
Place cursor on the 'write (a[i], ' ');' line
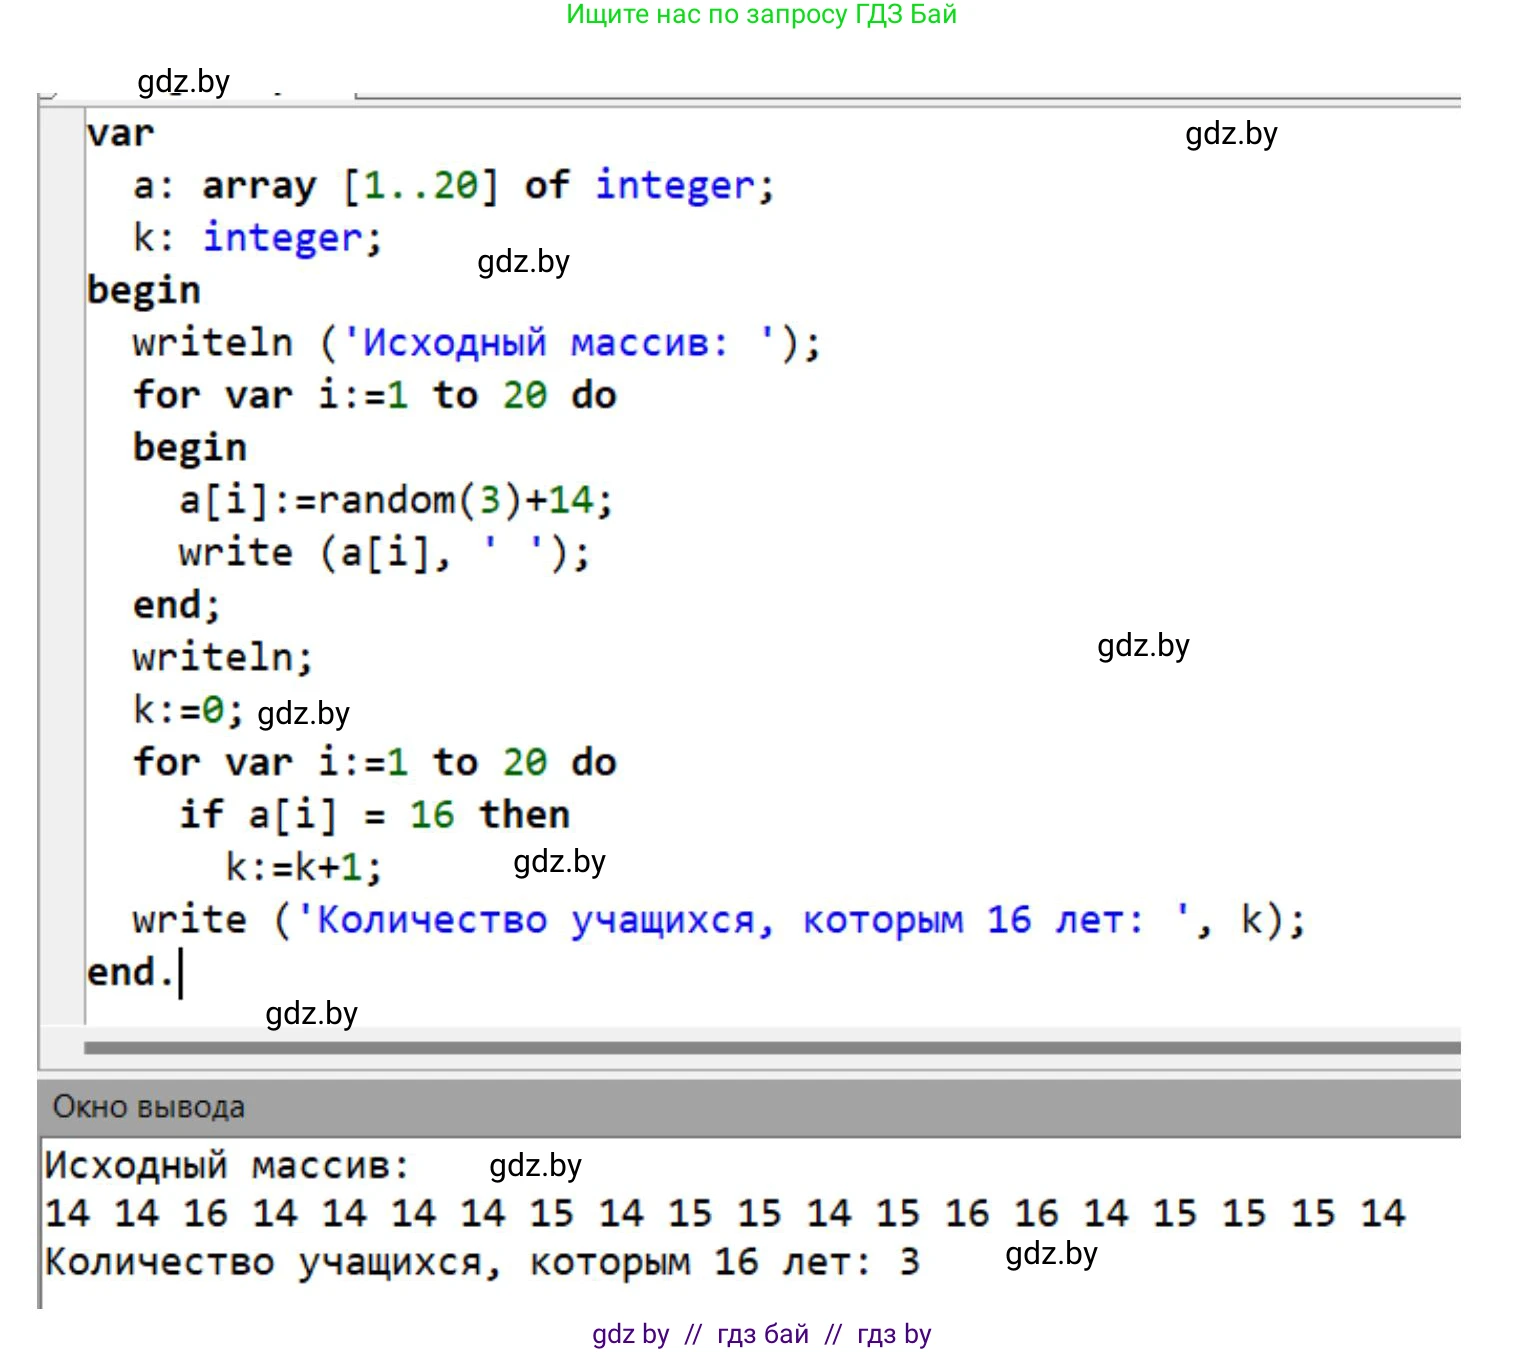click(x=384, y=553)
